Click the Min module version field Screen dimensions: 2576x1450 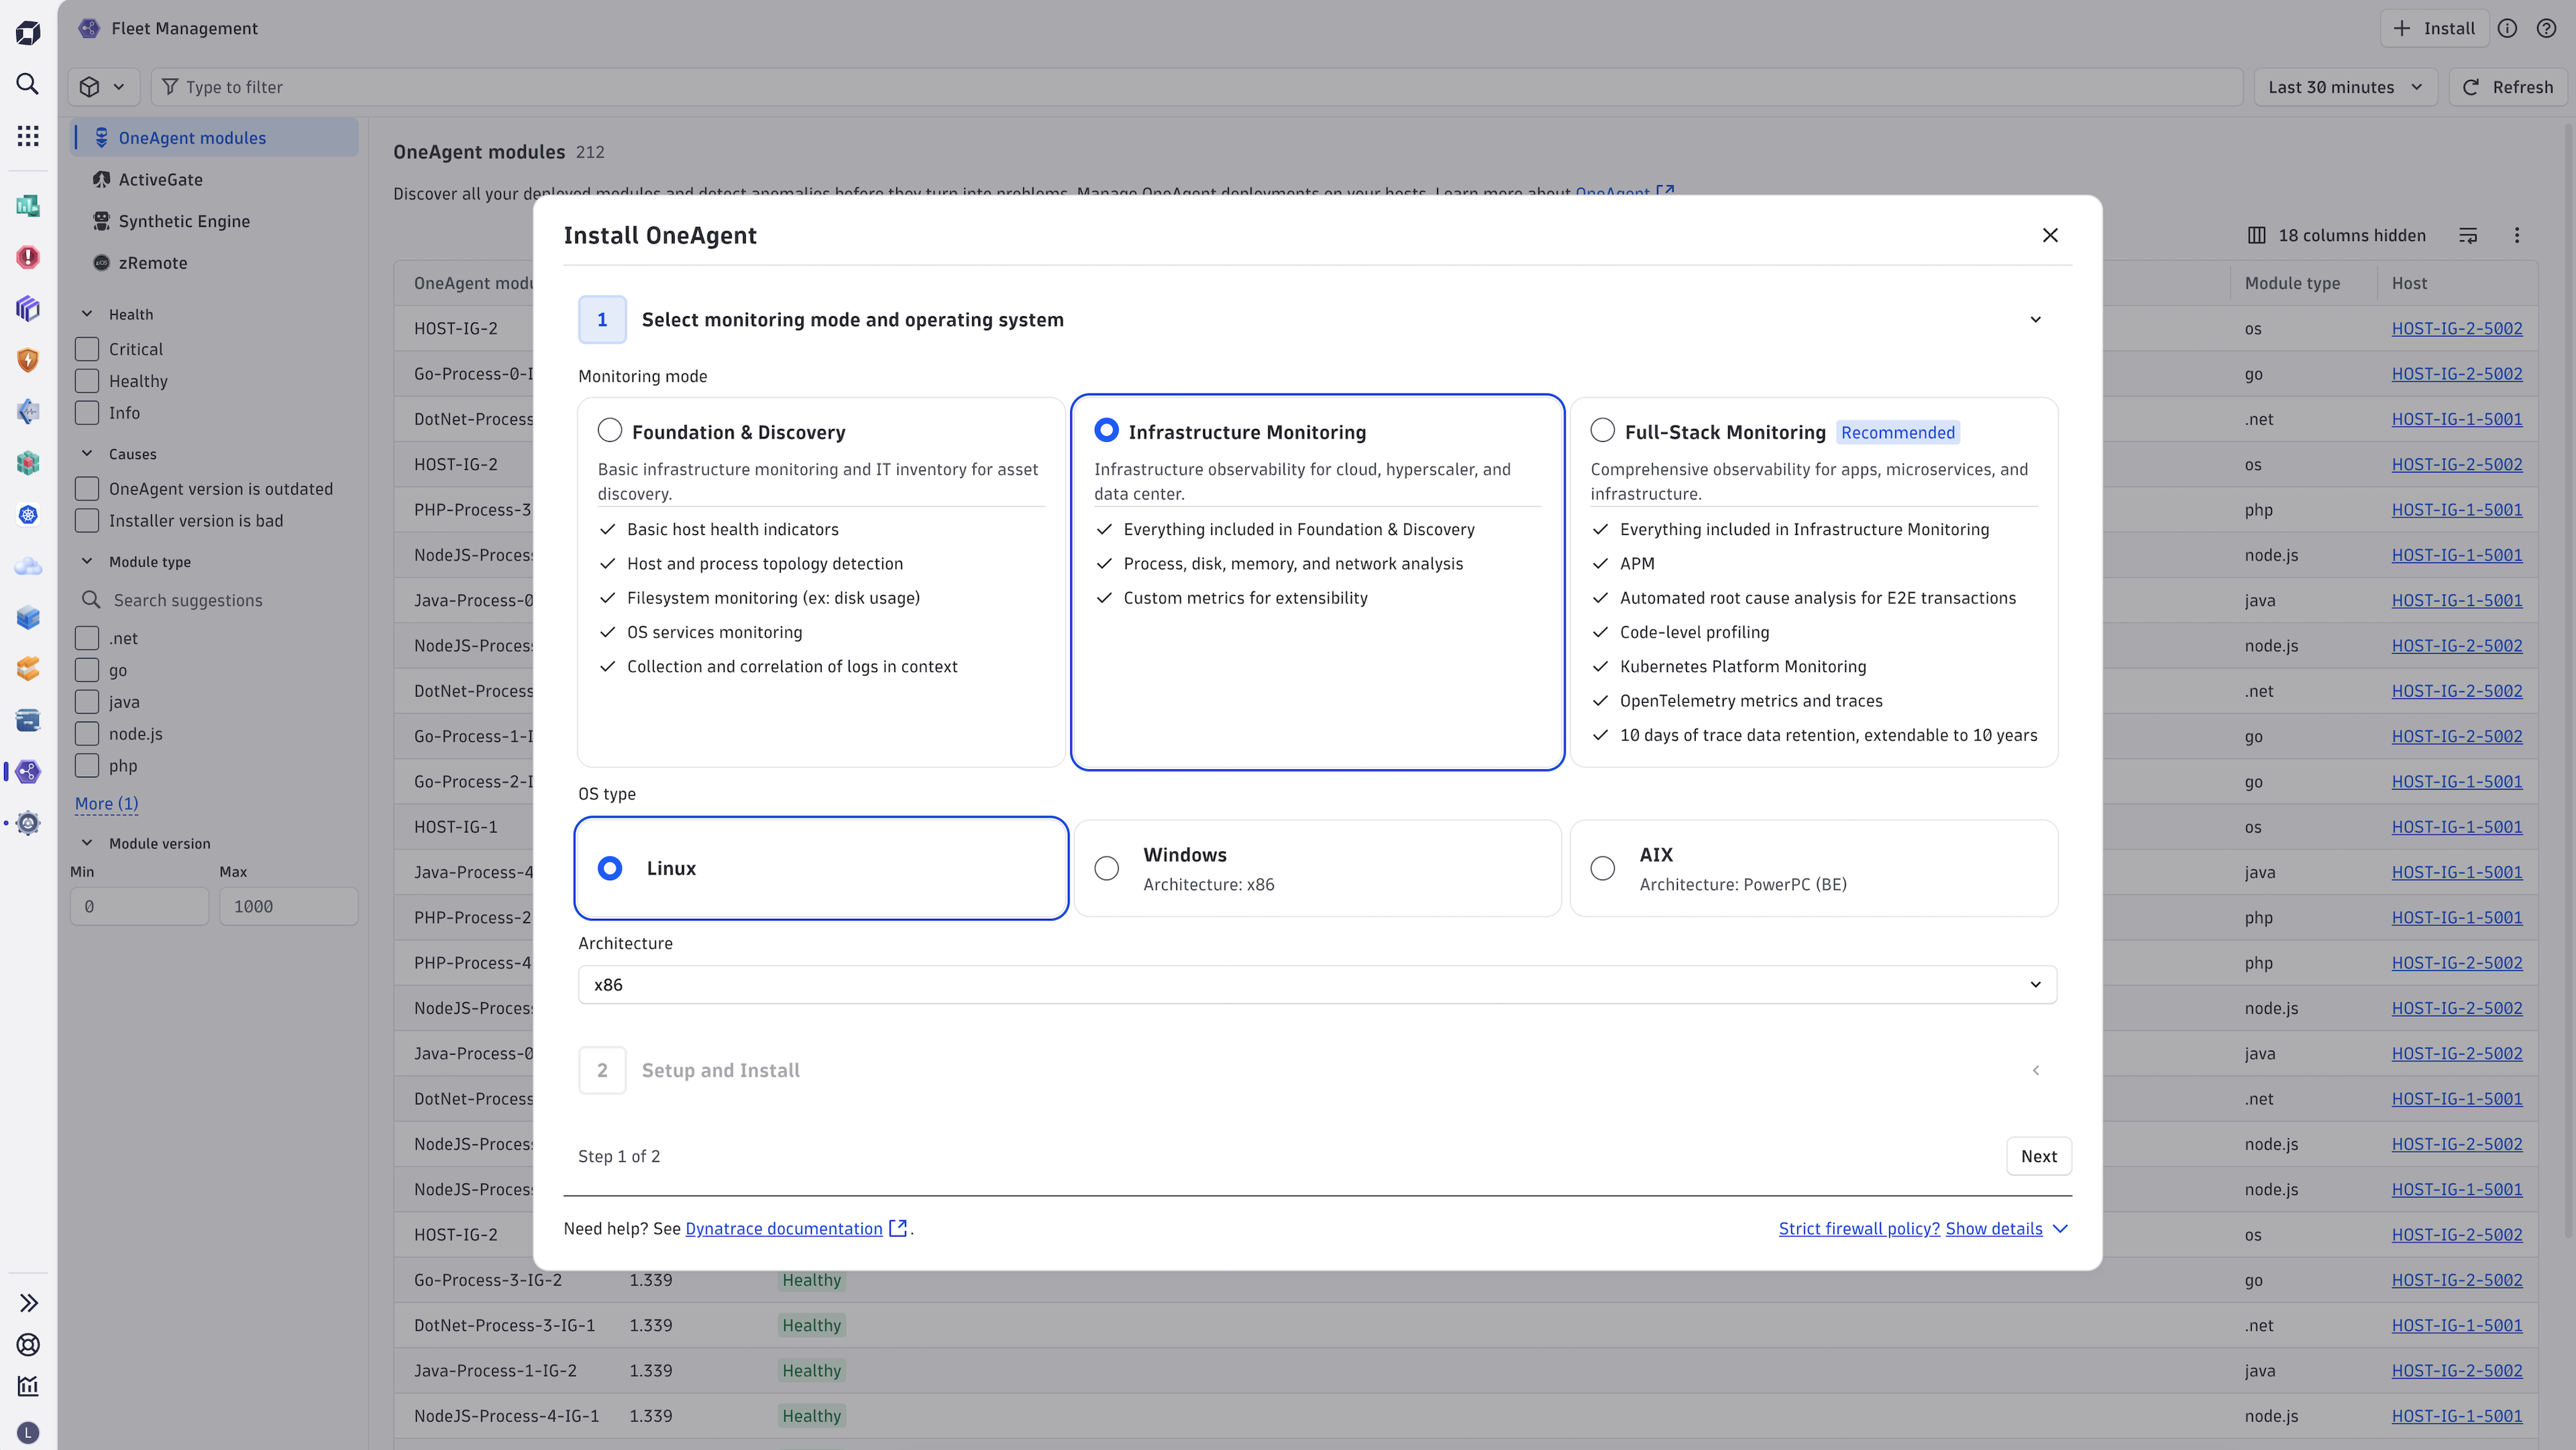pos(139,906)
